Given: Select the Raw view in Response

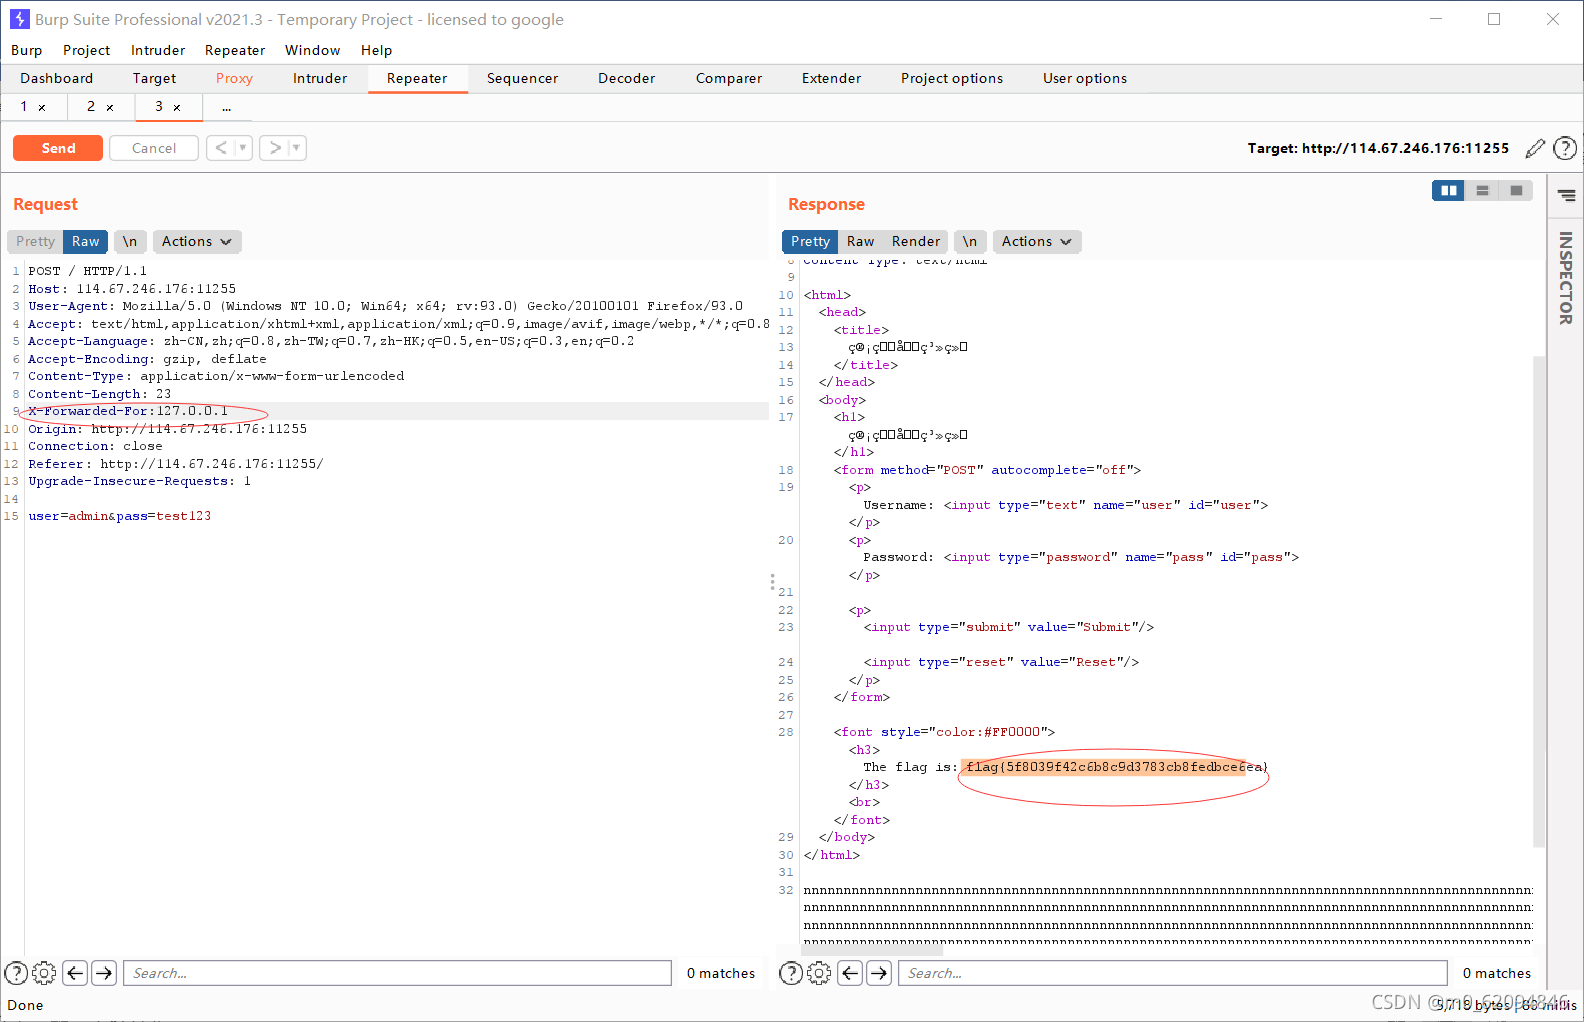Looking at the screenshot, I should tap(860, 241).
